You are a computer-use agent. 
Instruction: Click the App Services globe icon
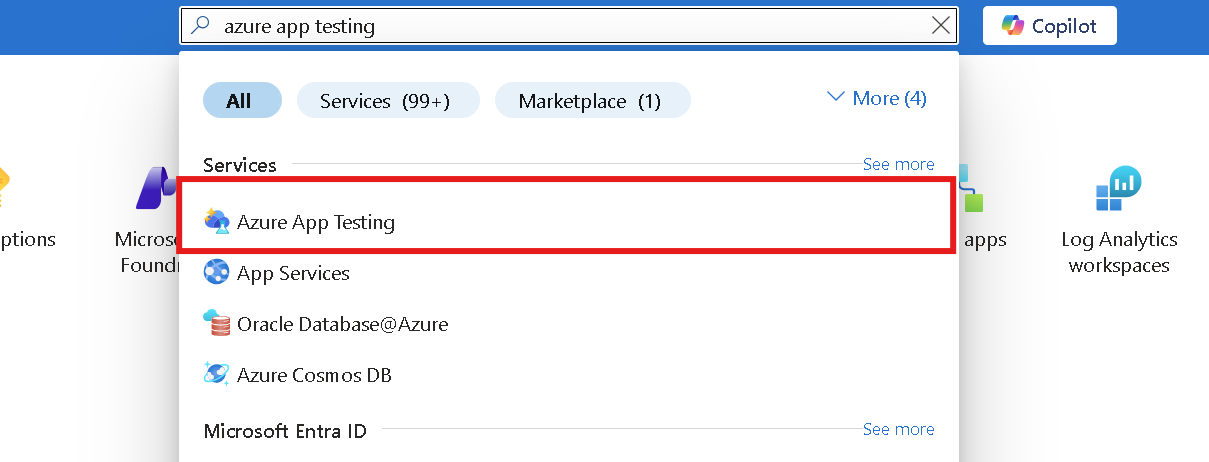coord(217,273)
